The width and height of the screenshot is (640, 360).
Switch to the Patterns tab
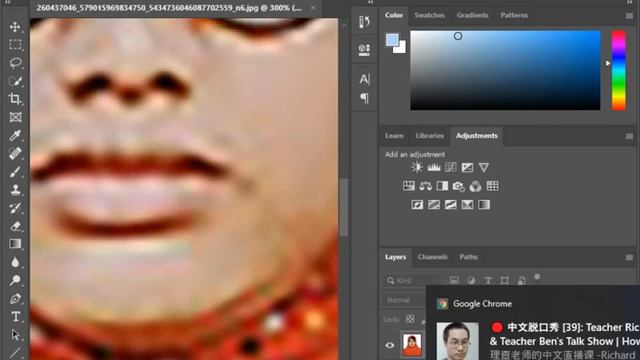(x=514, y=15)
